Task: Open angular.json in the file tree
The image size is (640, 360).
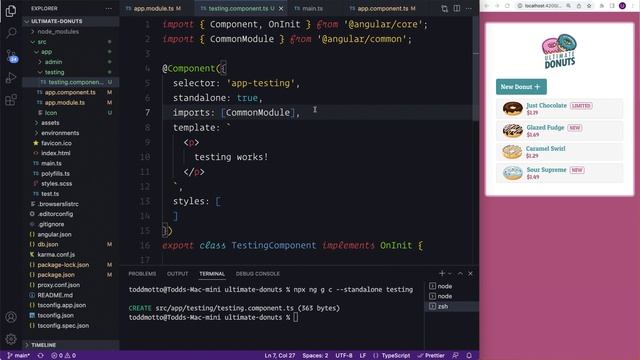Action: 71,234
